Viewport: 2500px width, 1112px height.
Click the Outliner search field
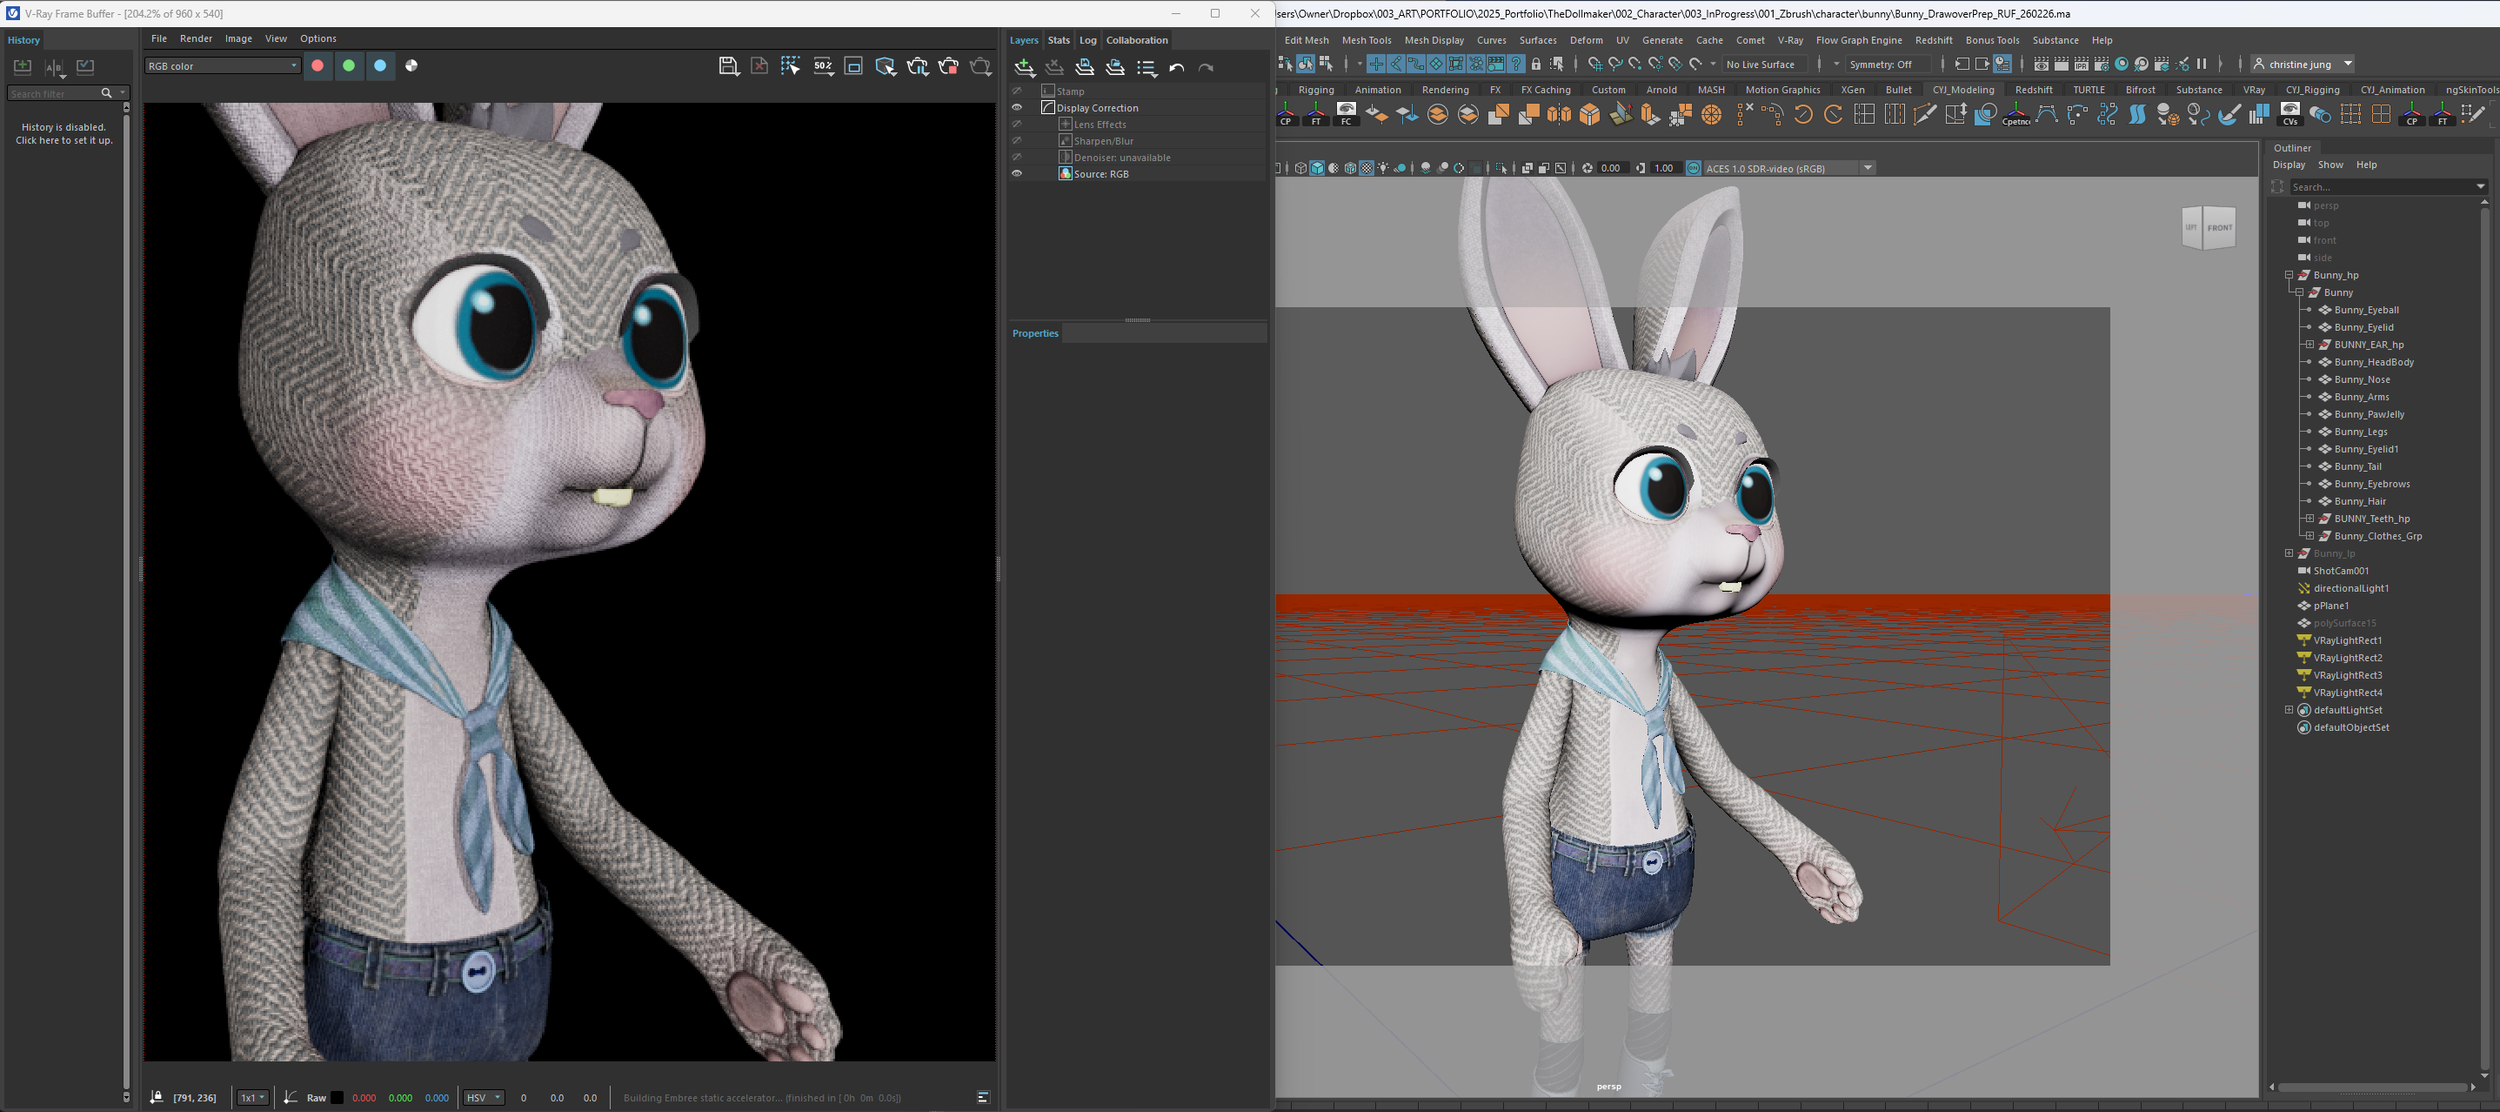2380,187
